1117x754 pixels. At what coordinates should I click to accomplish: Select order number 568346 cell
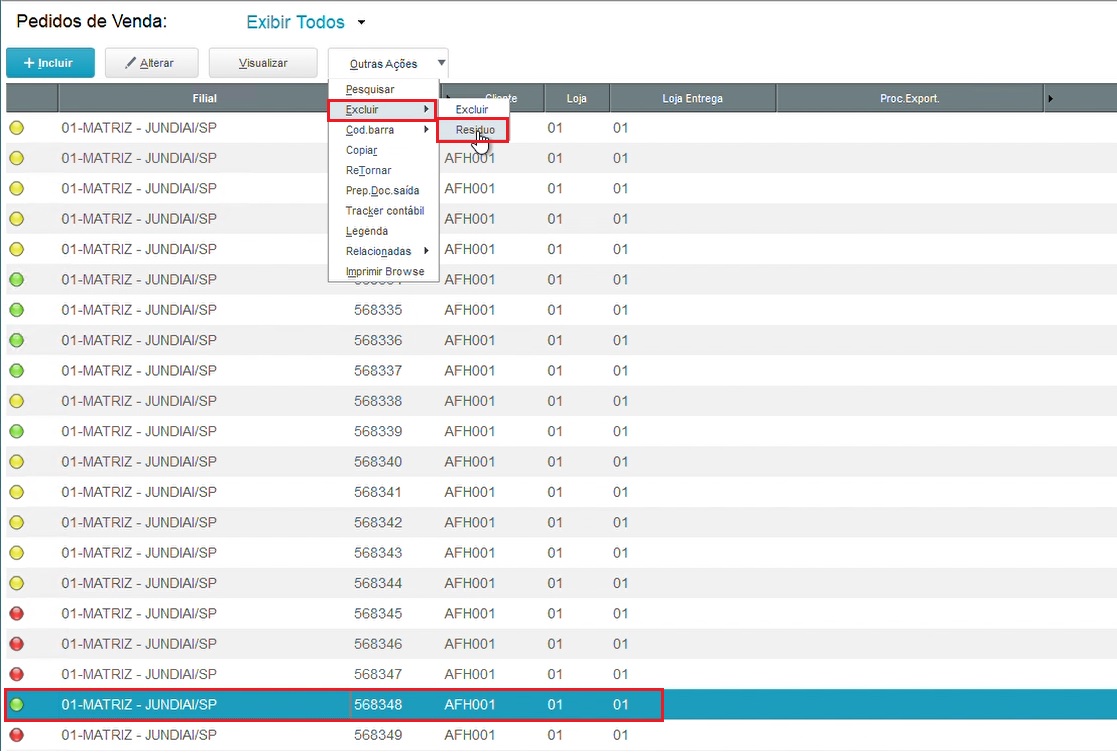(378, 644)
